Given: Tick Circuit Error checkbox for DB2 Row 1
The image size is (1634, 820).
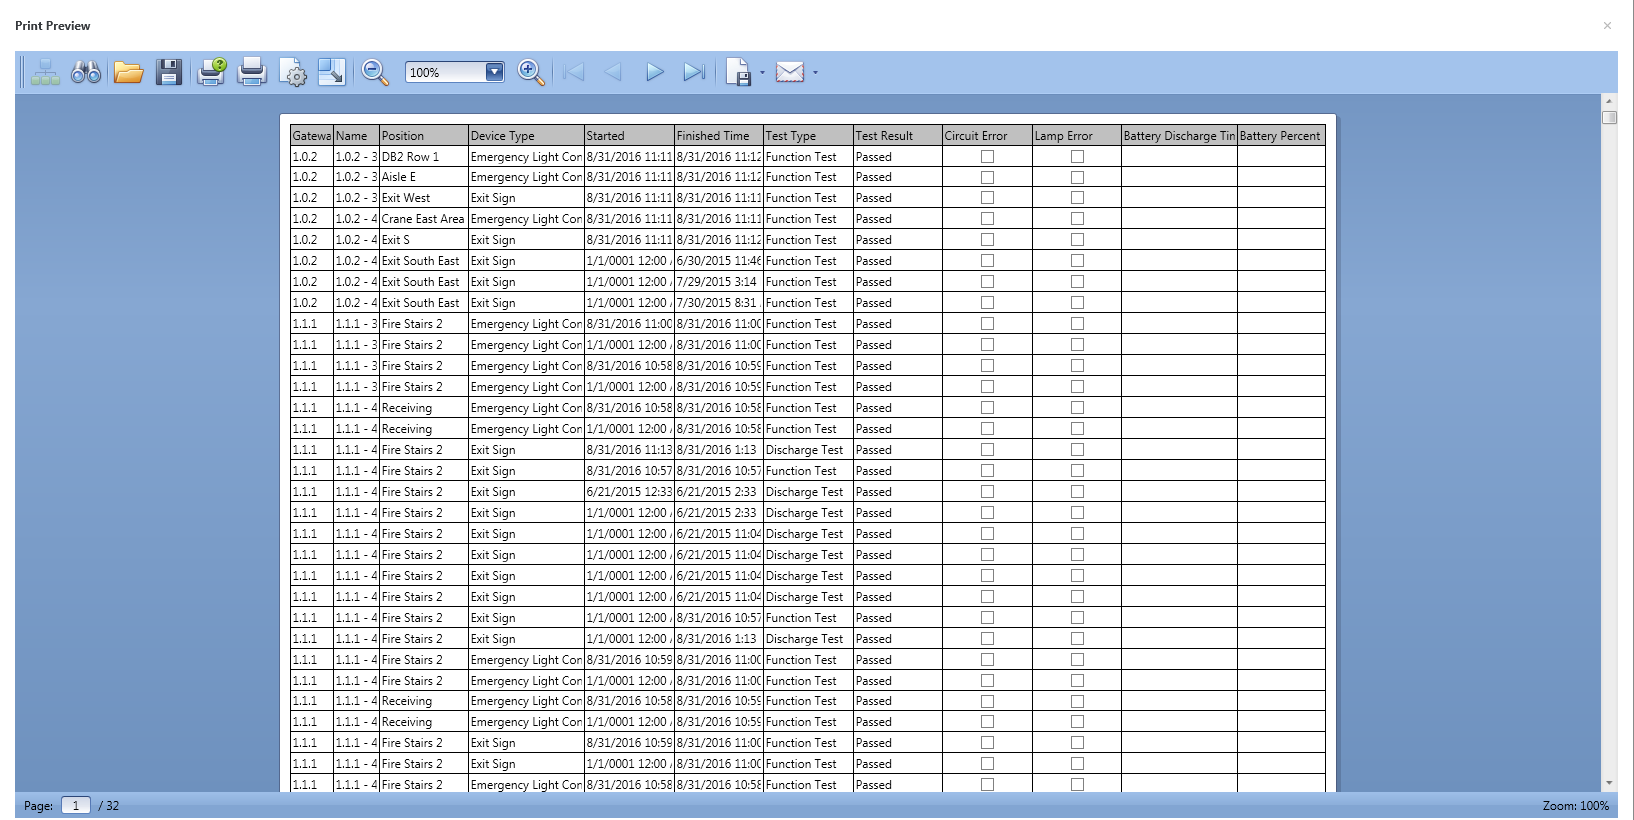Looking at the screenshot, I should tap(987, 157).
